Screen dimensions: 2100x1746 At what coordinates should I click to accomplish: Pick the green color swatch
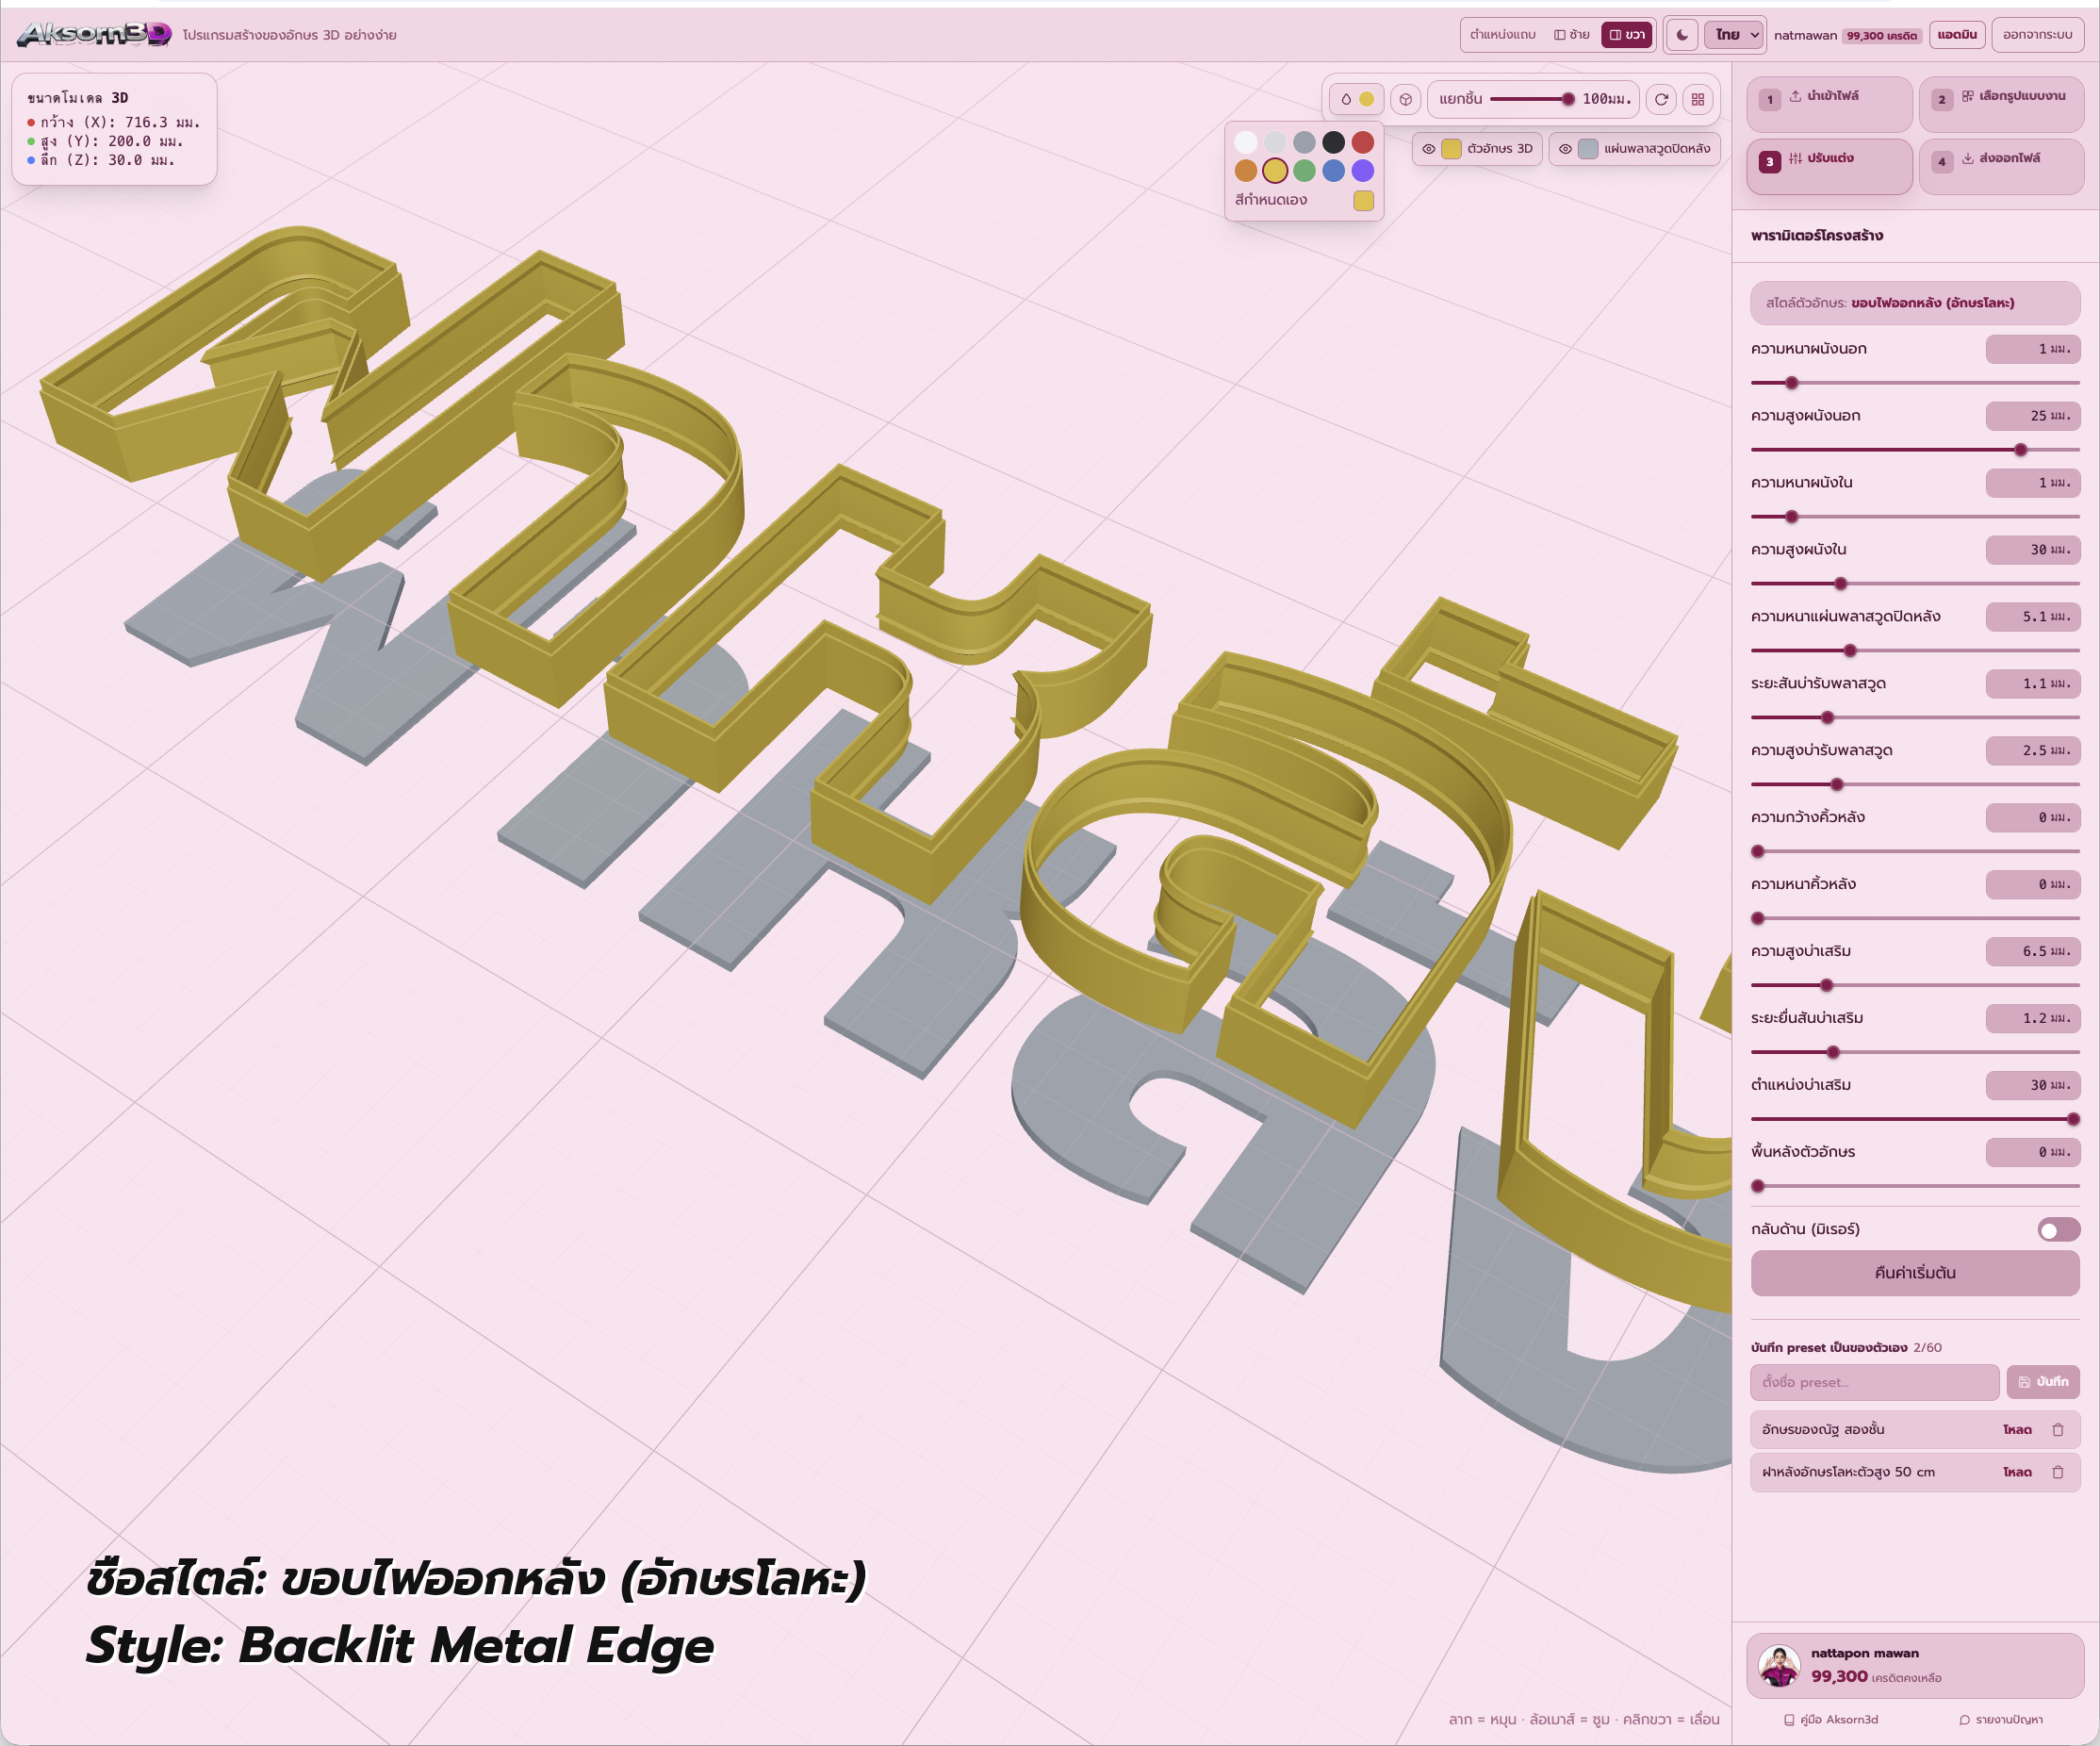[x=1304, y=171]
